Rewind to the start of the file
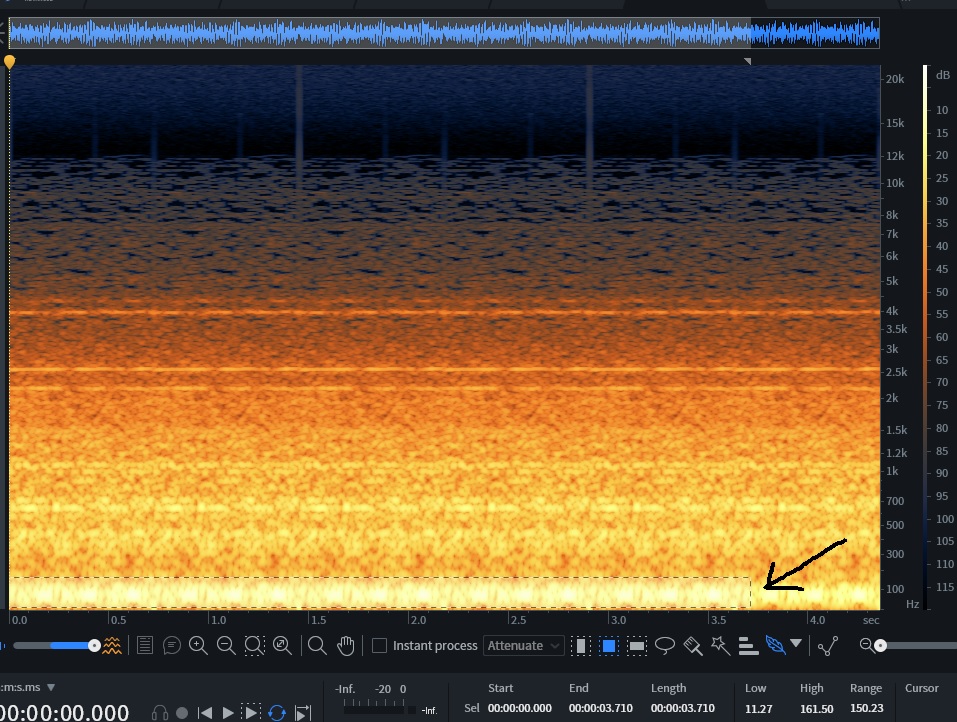 coord(205,712)
